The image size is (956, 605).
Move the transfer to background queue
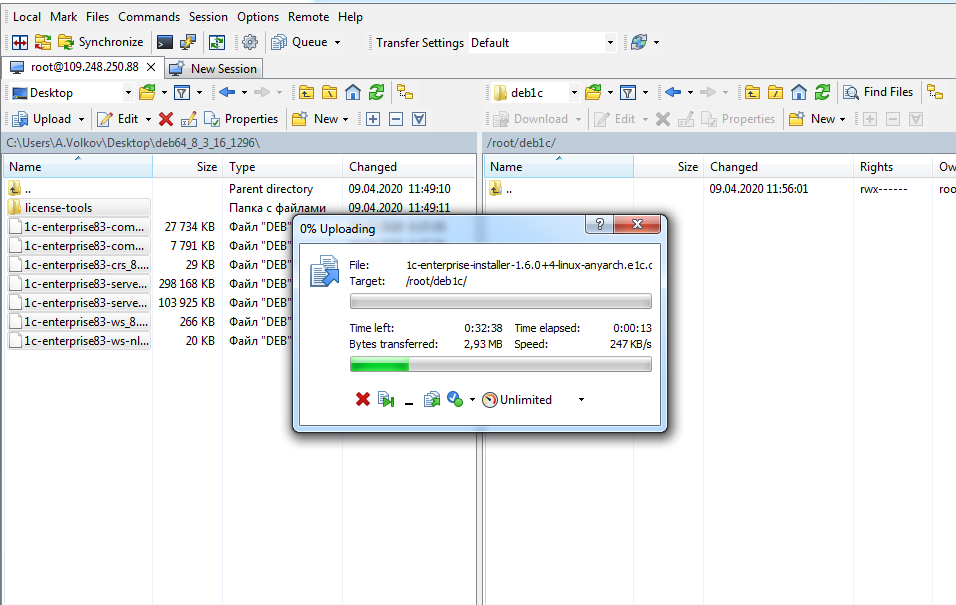coord(431,400)
